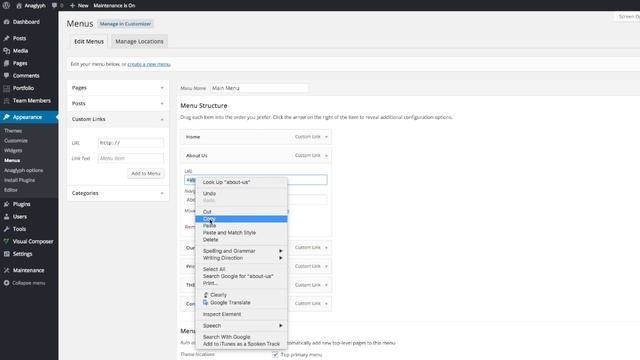Open the Editor submenu link
Viewport: 640px width, 360px height.
[x=11, y=190]
